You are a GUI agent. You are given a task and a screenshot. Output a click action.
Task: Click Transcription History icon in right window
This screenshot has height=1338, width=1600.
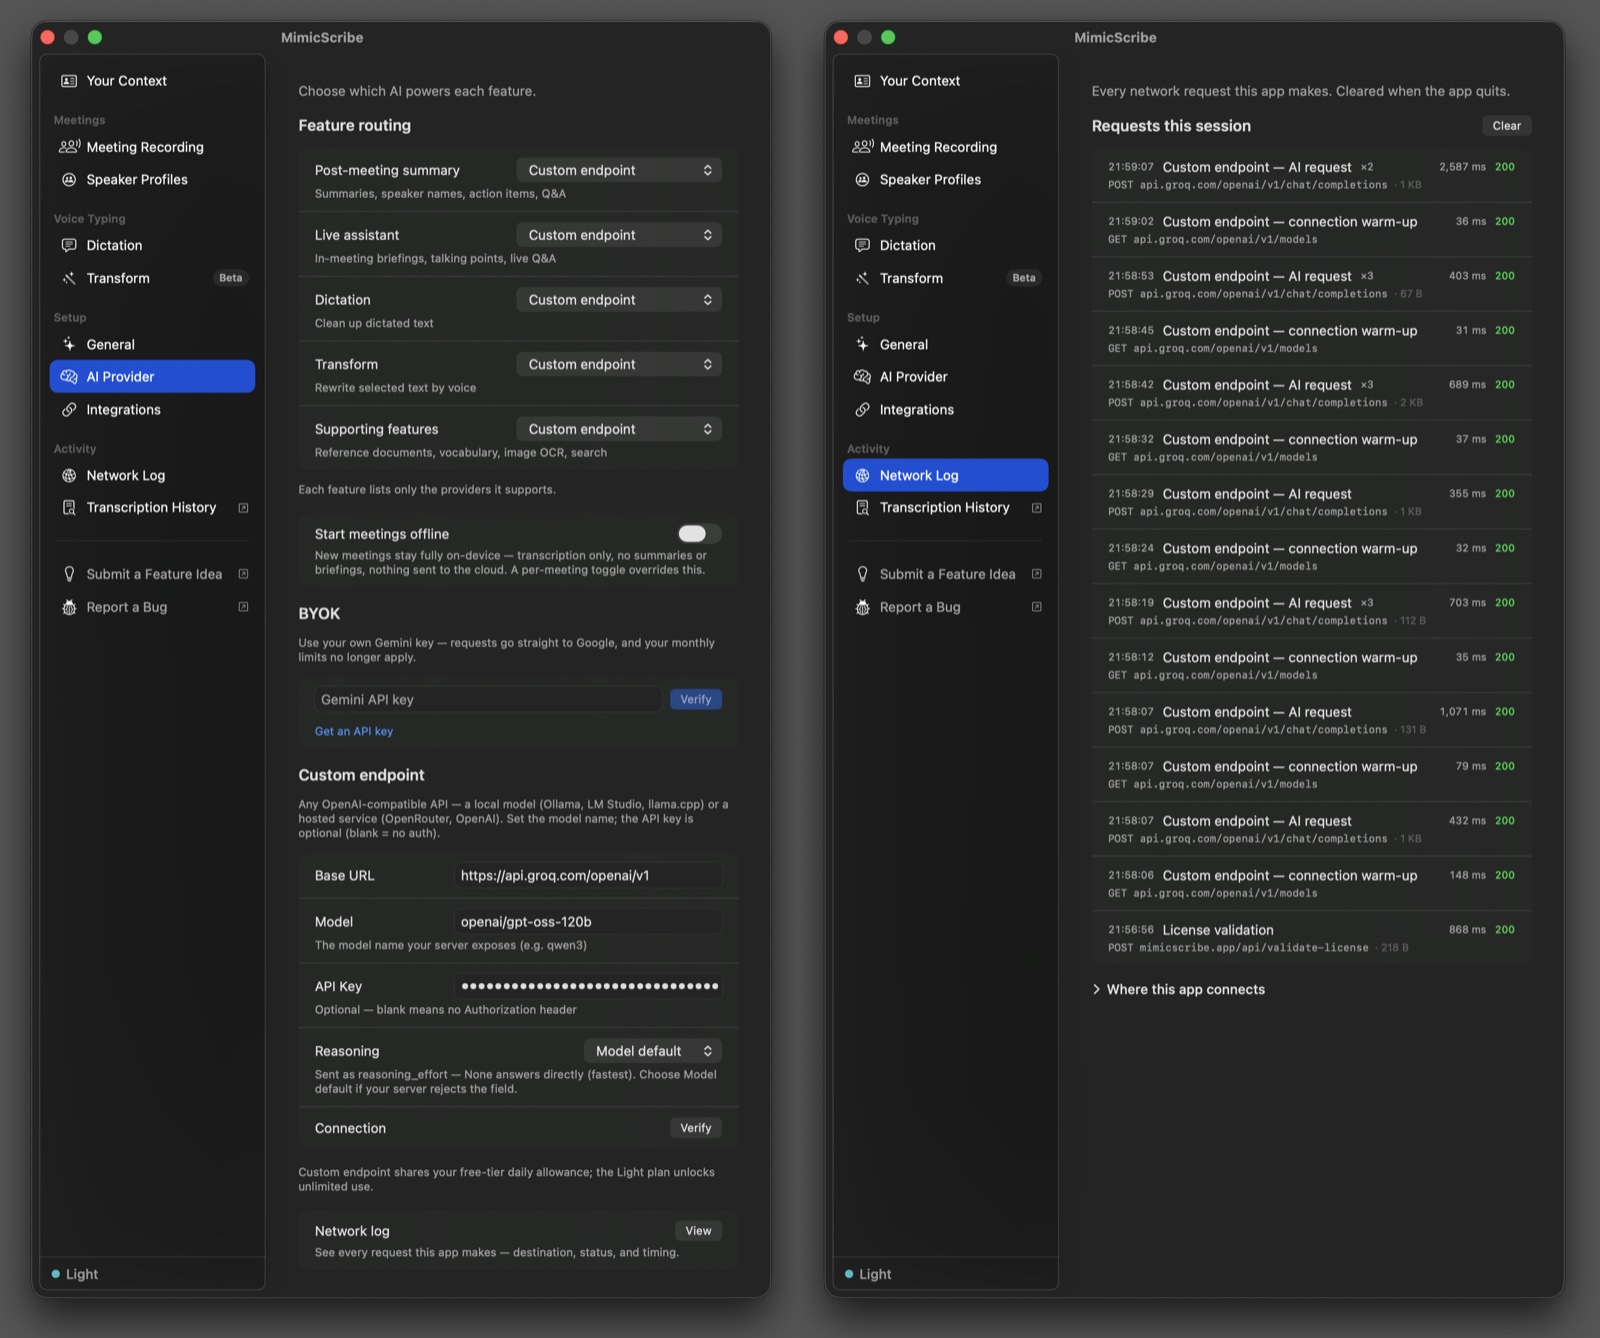(862, 508)
